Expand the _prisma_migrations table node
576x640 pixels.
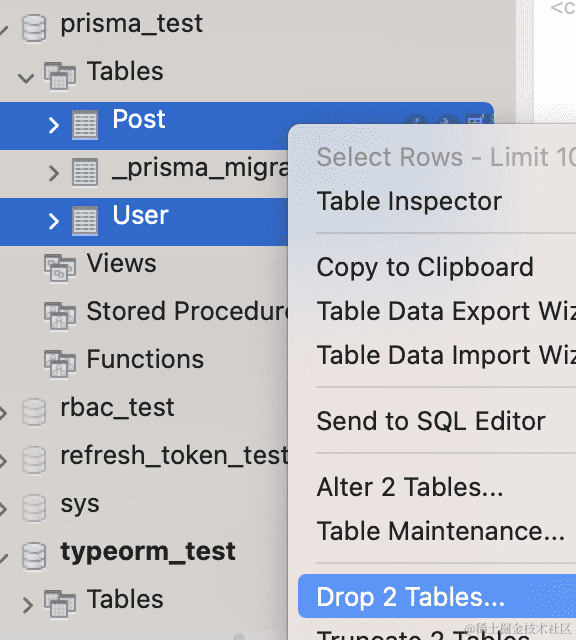[x=53, y=173]
